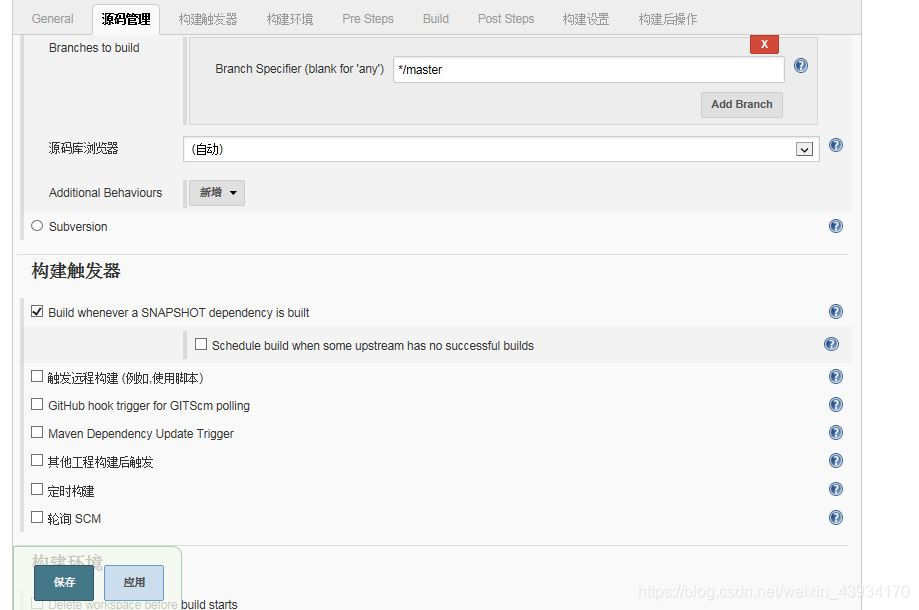Screen dimensions: 919x610
Task: Open help icon for 触发远程构建
Action: 836,377
